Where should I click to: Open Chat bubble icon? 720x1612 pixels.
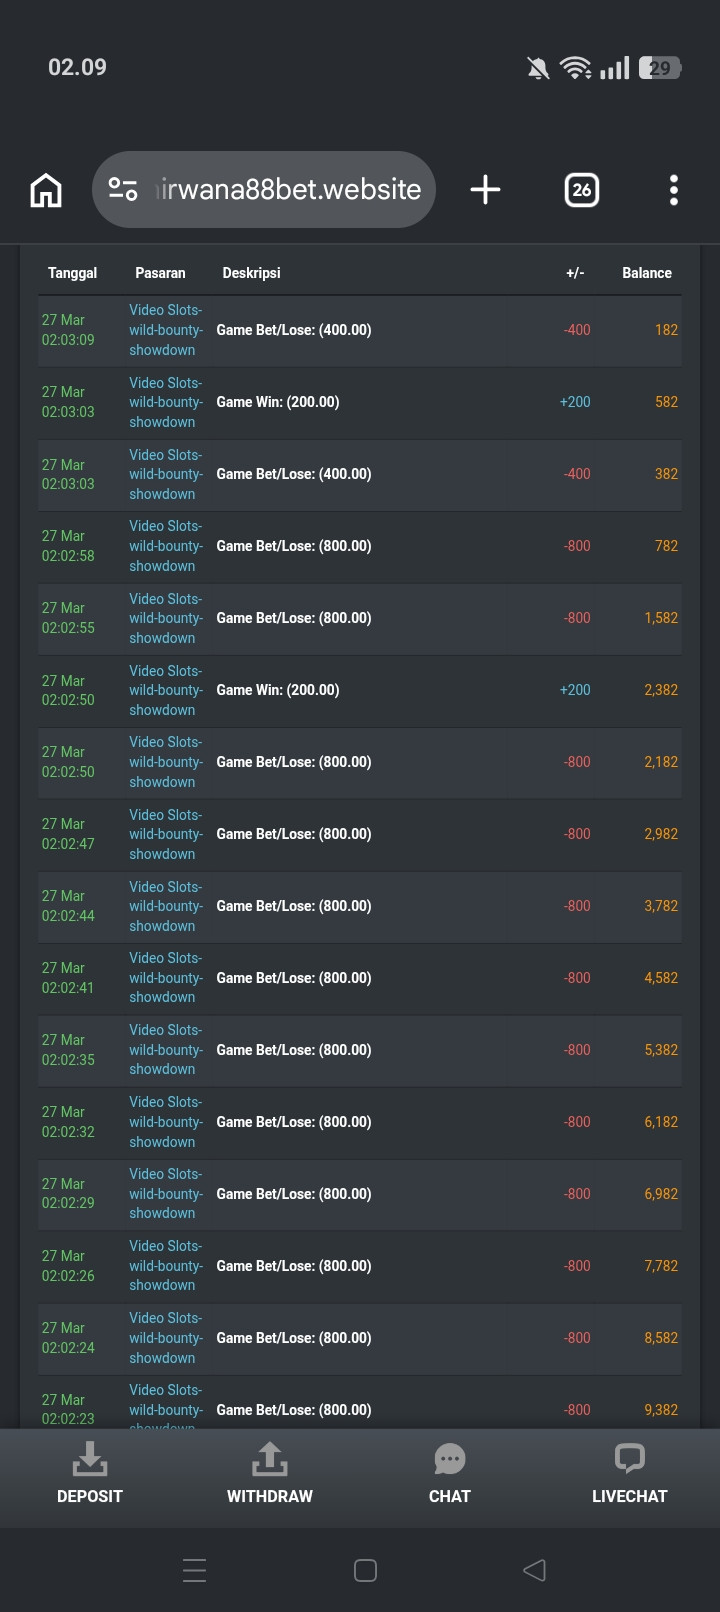click(450, 1460)
